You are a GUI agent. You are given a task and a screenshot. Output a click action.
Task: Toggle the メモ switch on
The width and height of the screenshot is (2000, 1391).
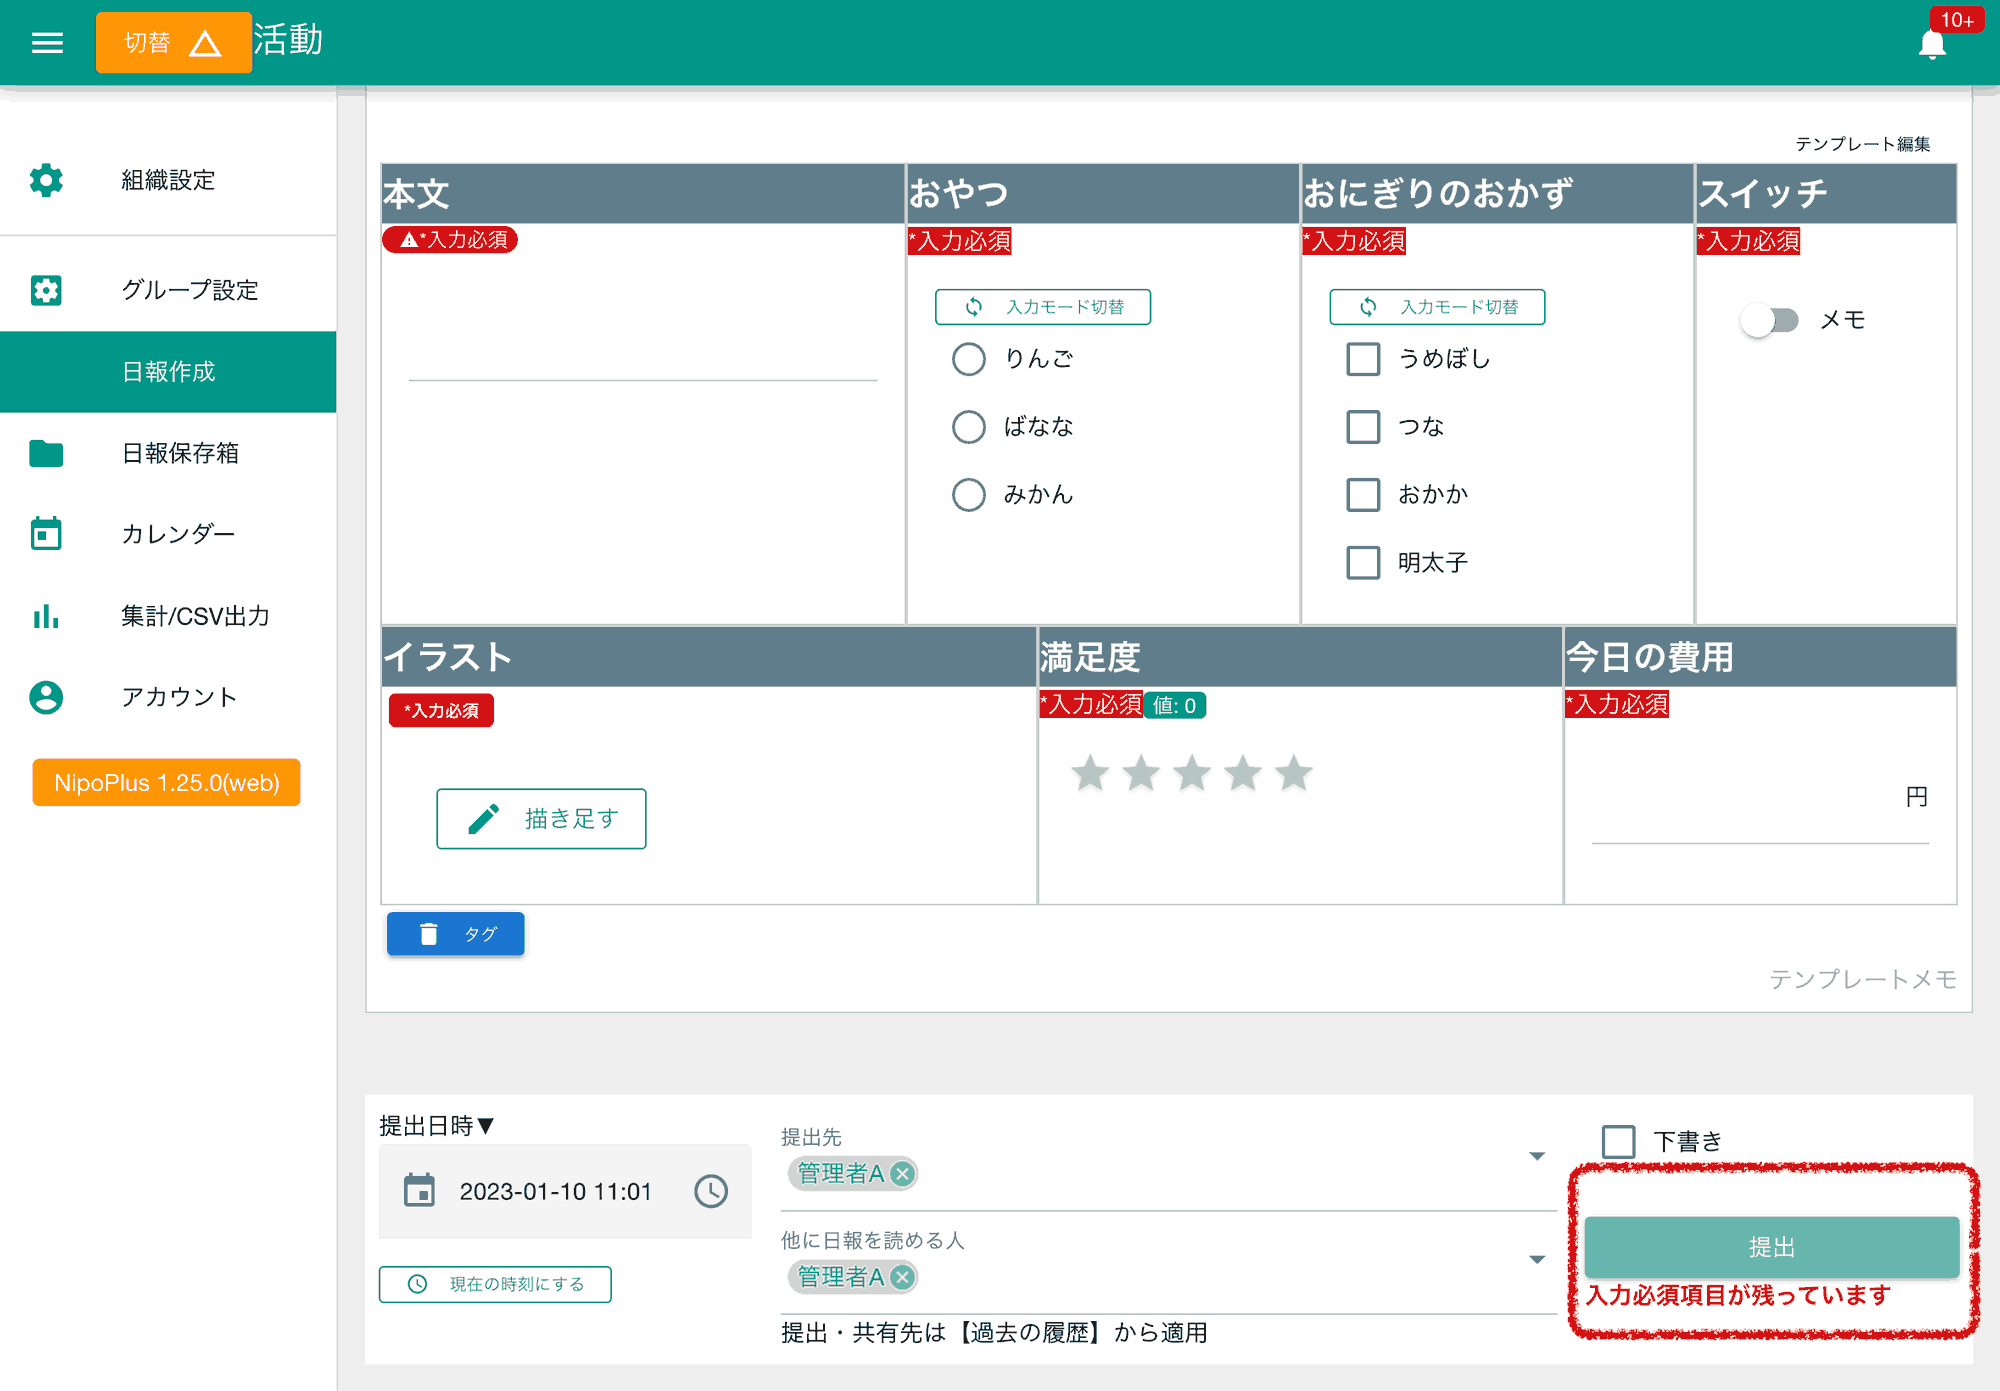(1769, 320)
